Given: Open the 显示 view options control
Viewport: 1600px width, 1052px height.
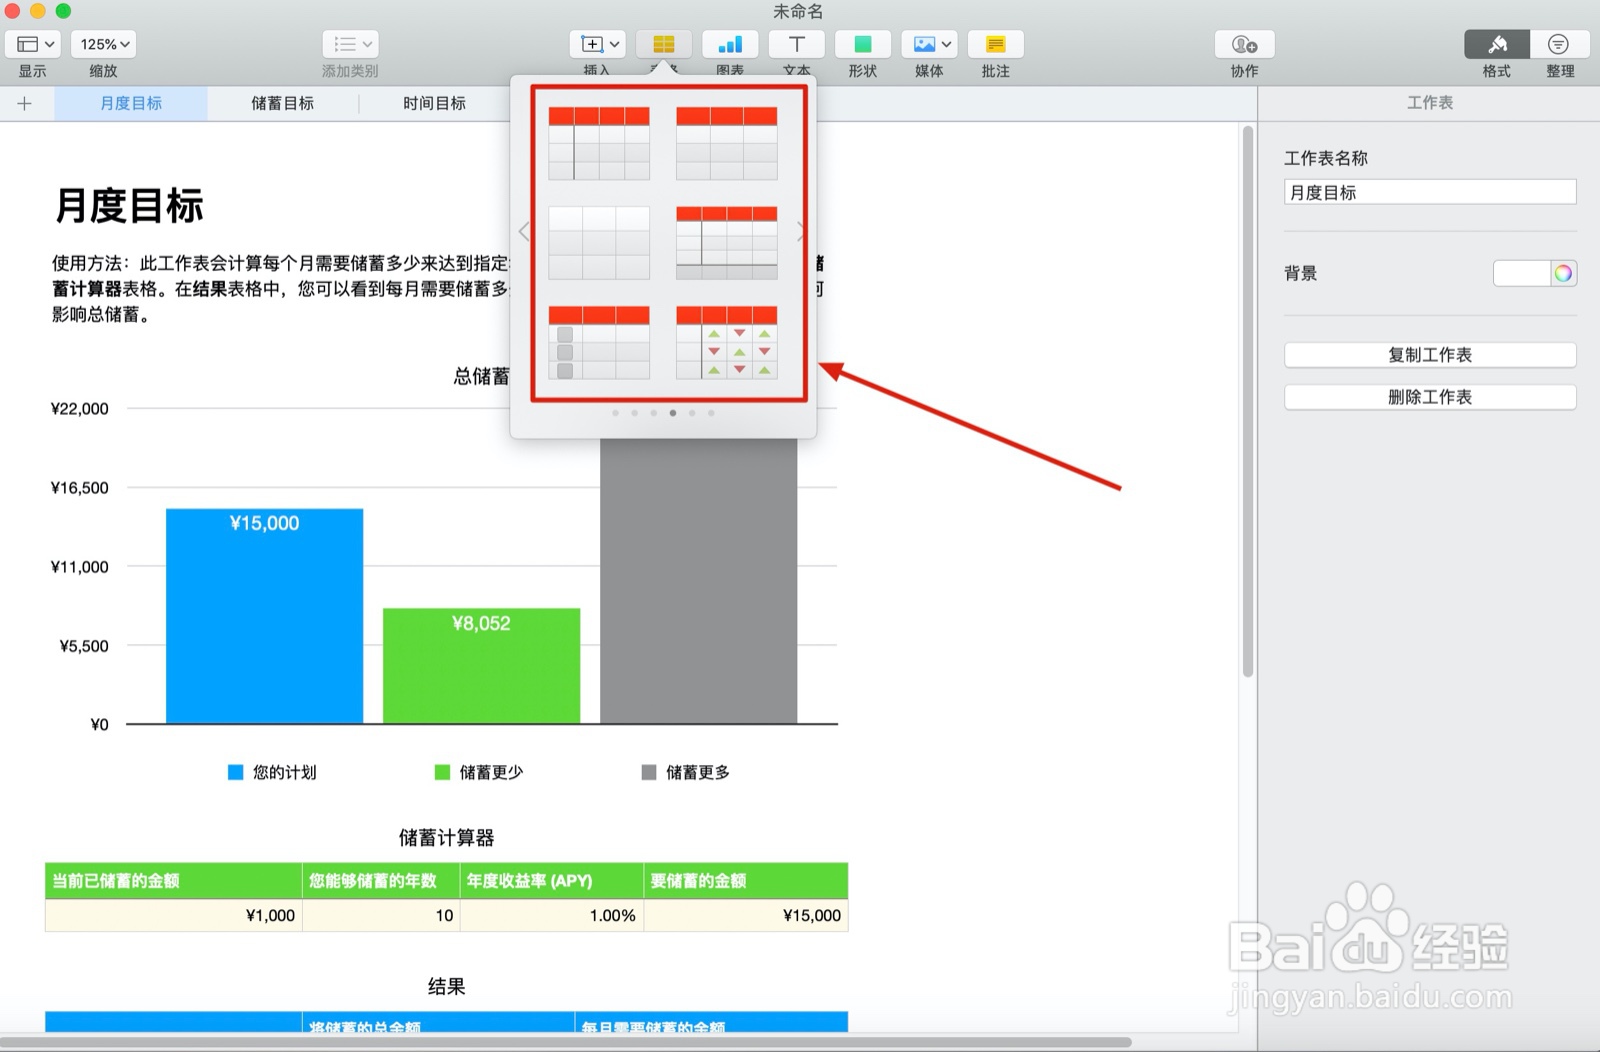Looking at the screenshot, I should [33, 44].
